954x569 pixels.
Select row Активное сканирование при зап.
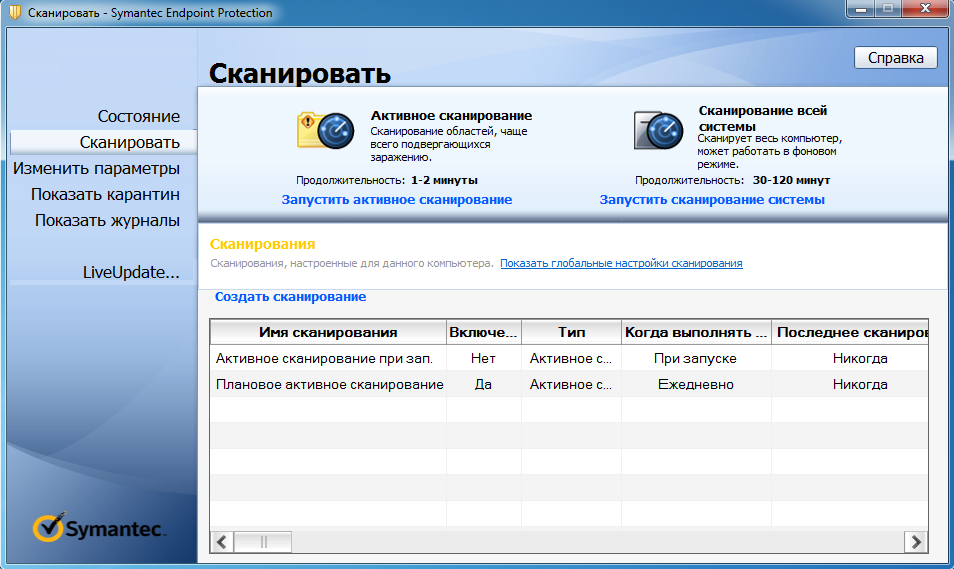click(569, 358)
